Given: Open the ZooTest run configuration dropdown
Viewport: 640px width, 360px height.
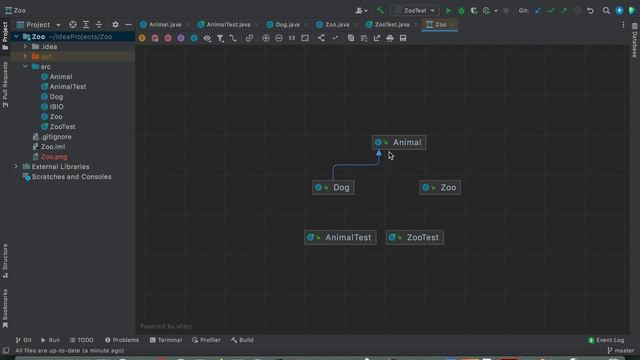Looking at the screenshot, I should coord(415,11).
